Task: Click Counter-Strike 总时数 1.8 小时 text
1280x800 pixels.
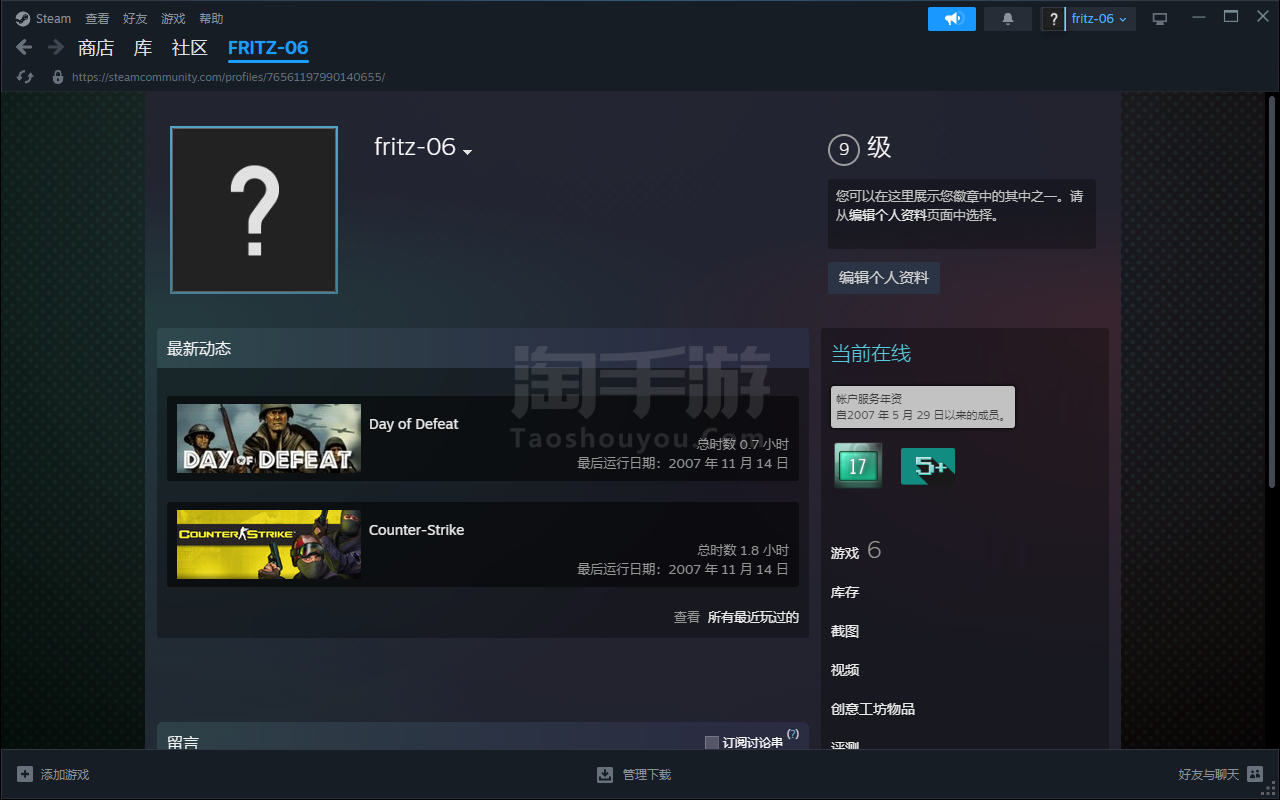Action: 743,550
